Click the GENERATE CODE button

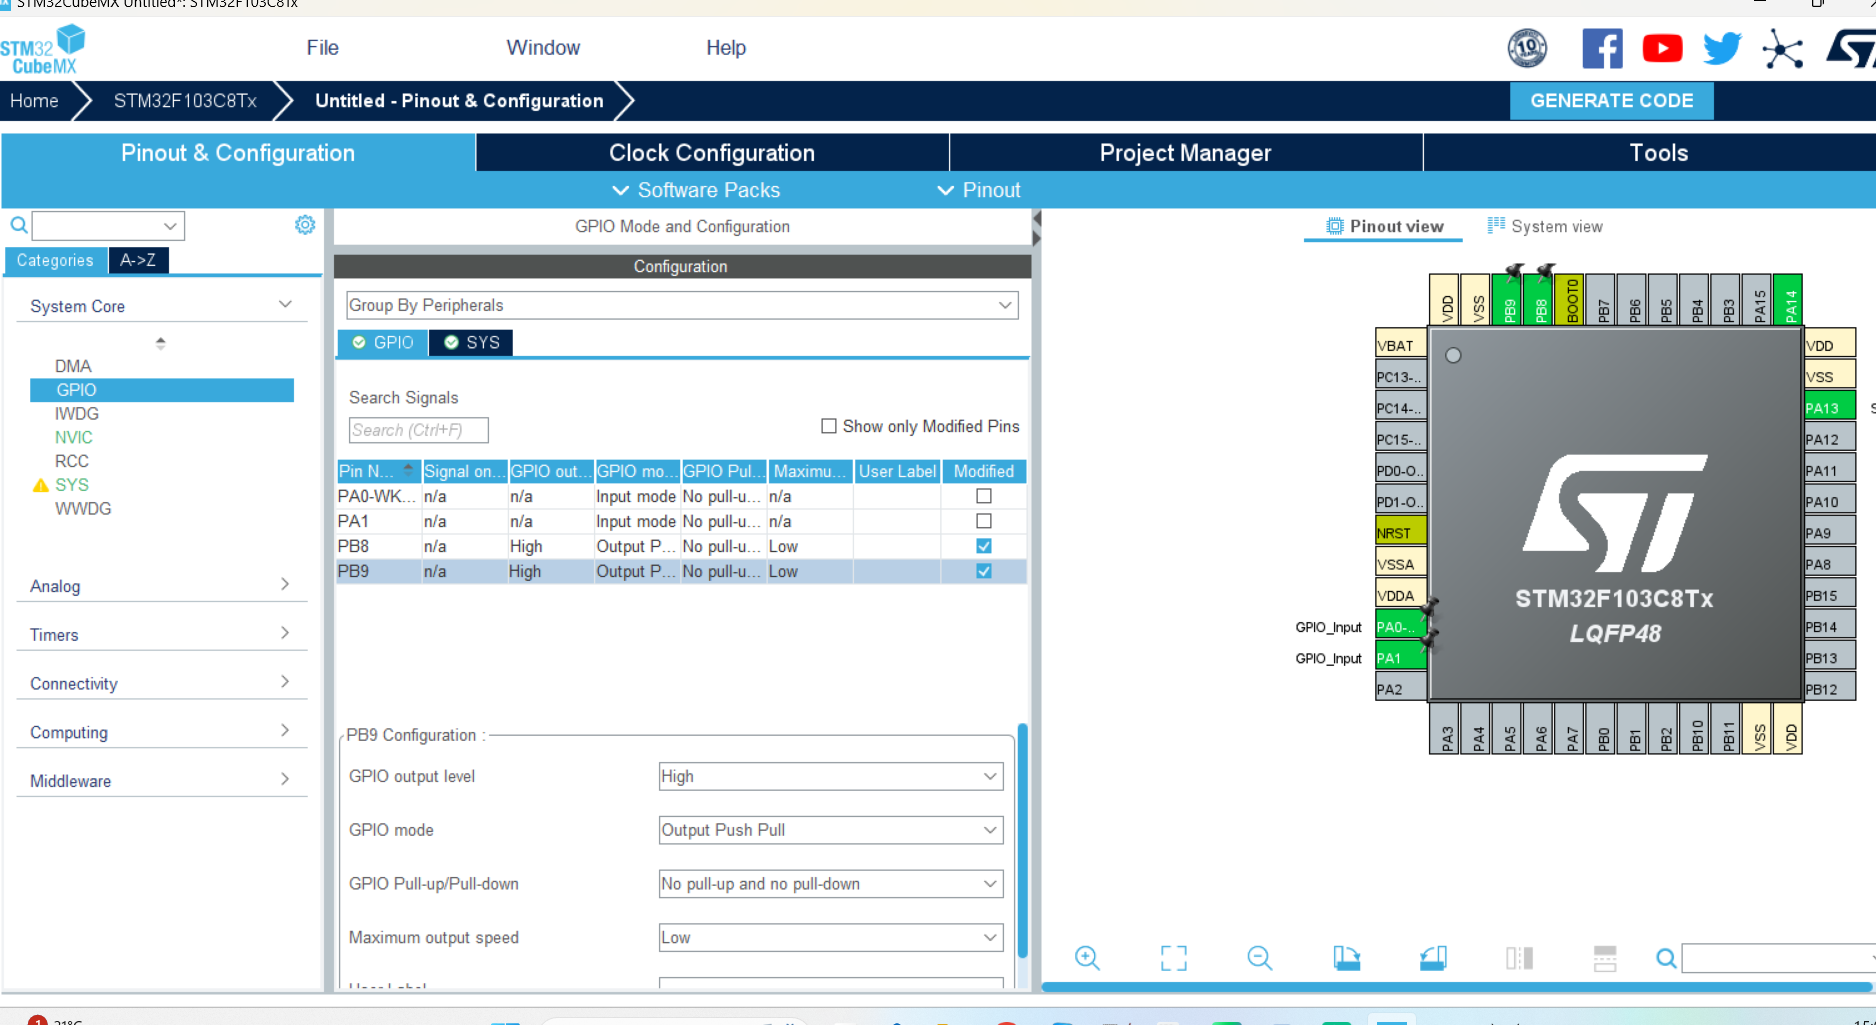pos(1611,101)
